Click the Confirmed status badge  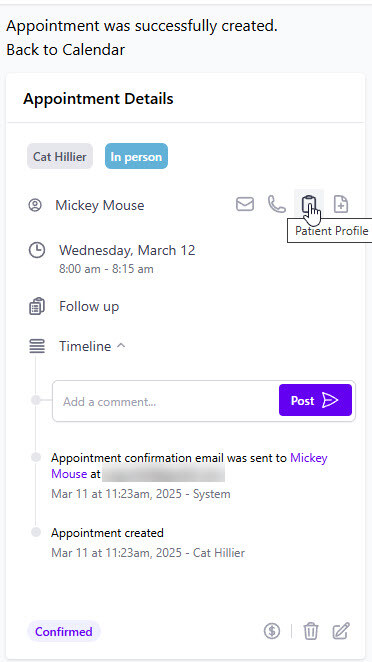pos(64,632)
